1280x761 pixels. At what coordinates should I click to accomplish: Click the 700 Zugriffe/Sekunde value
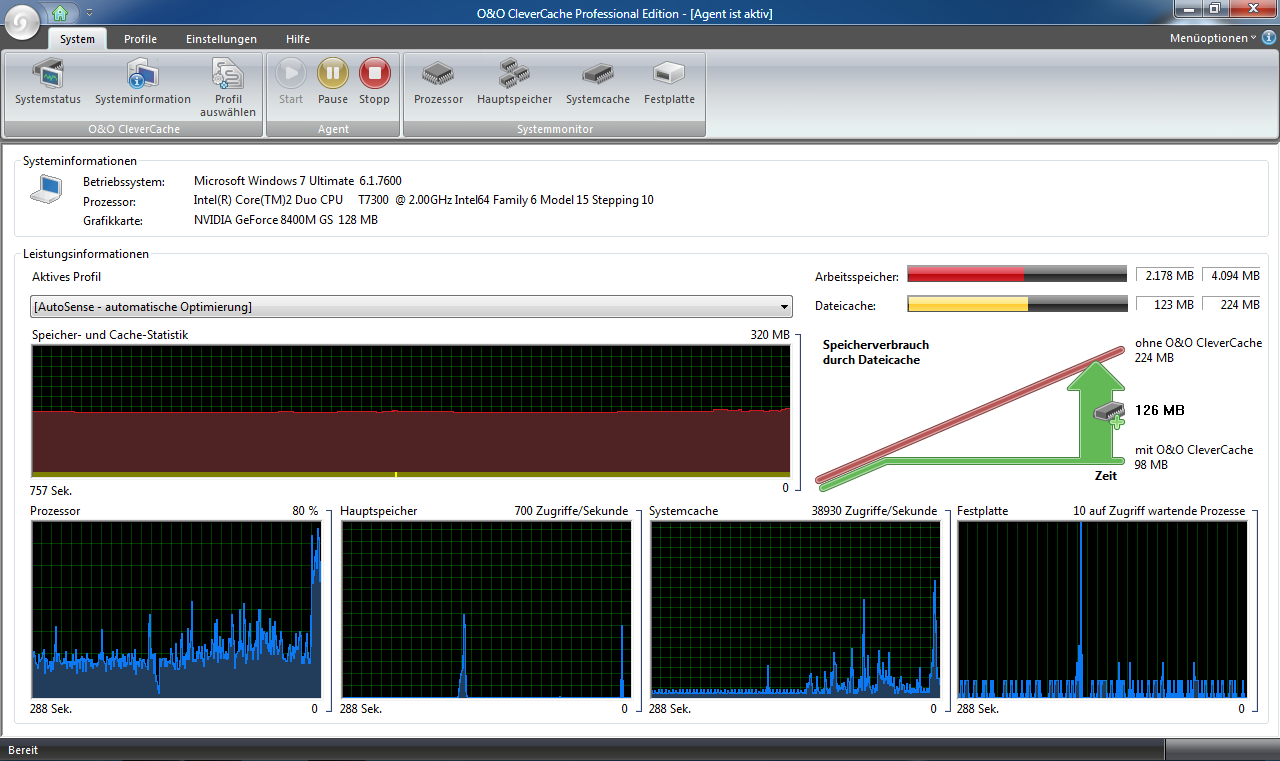coord(571,511)
